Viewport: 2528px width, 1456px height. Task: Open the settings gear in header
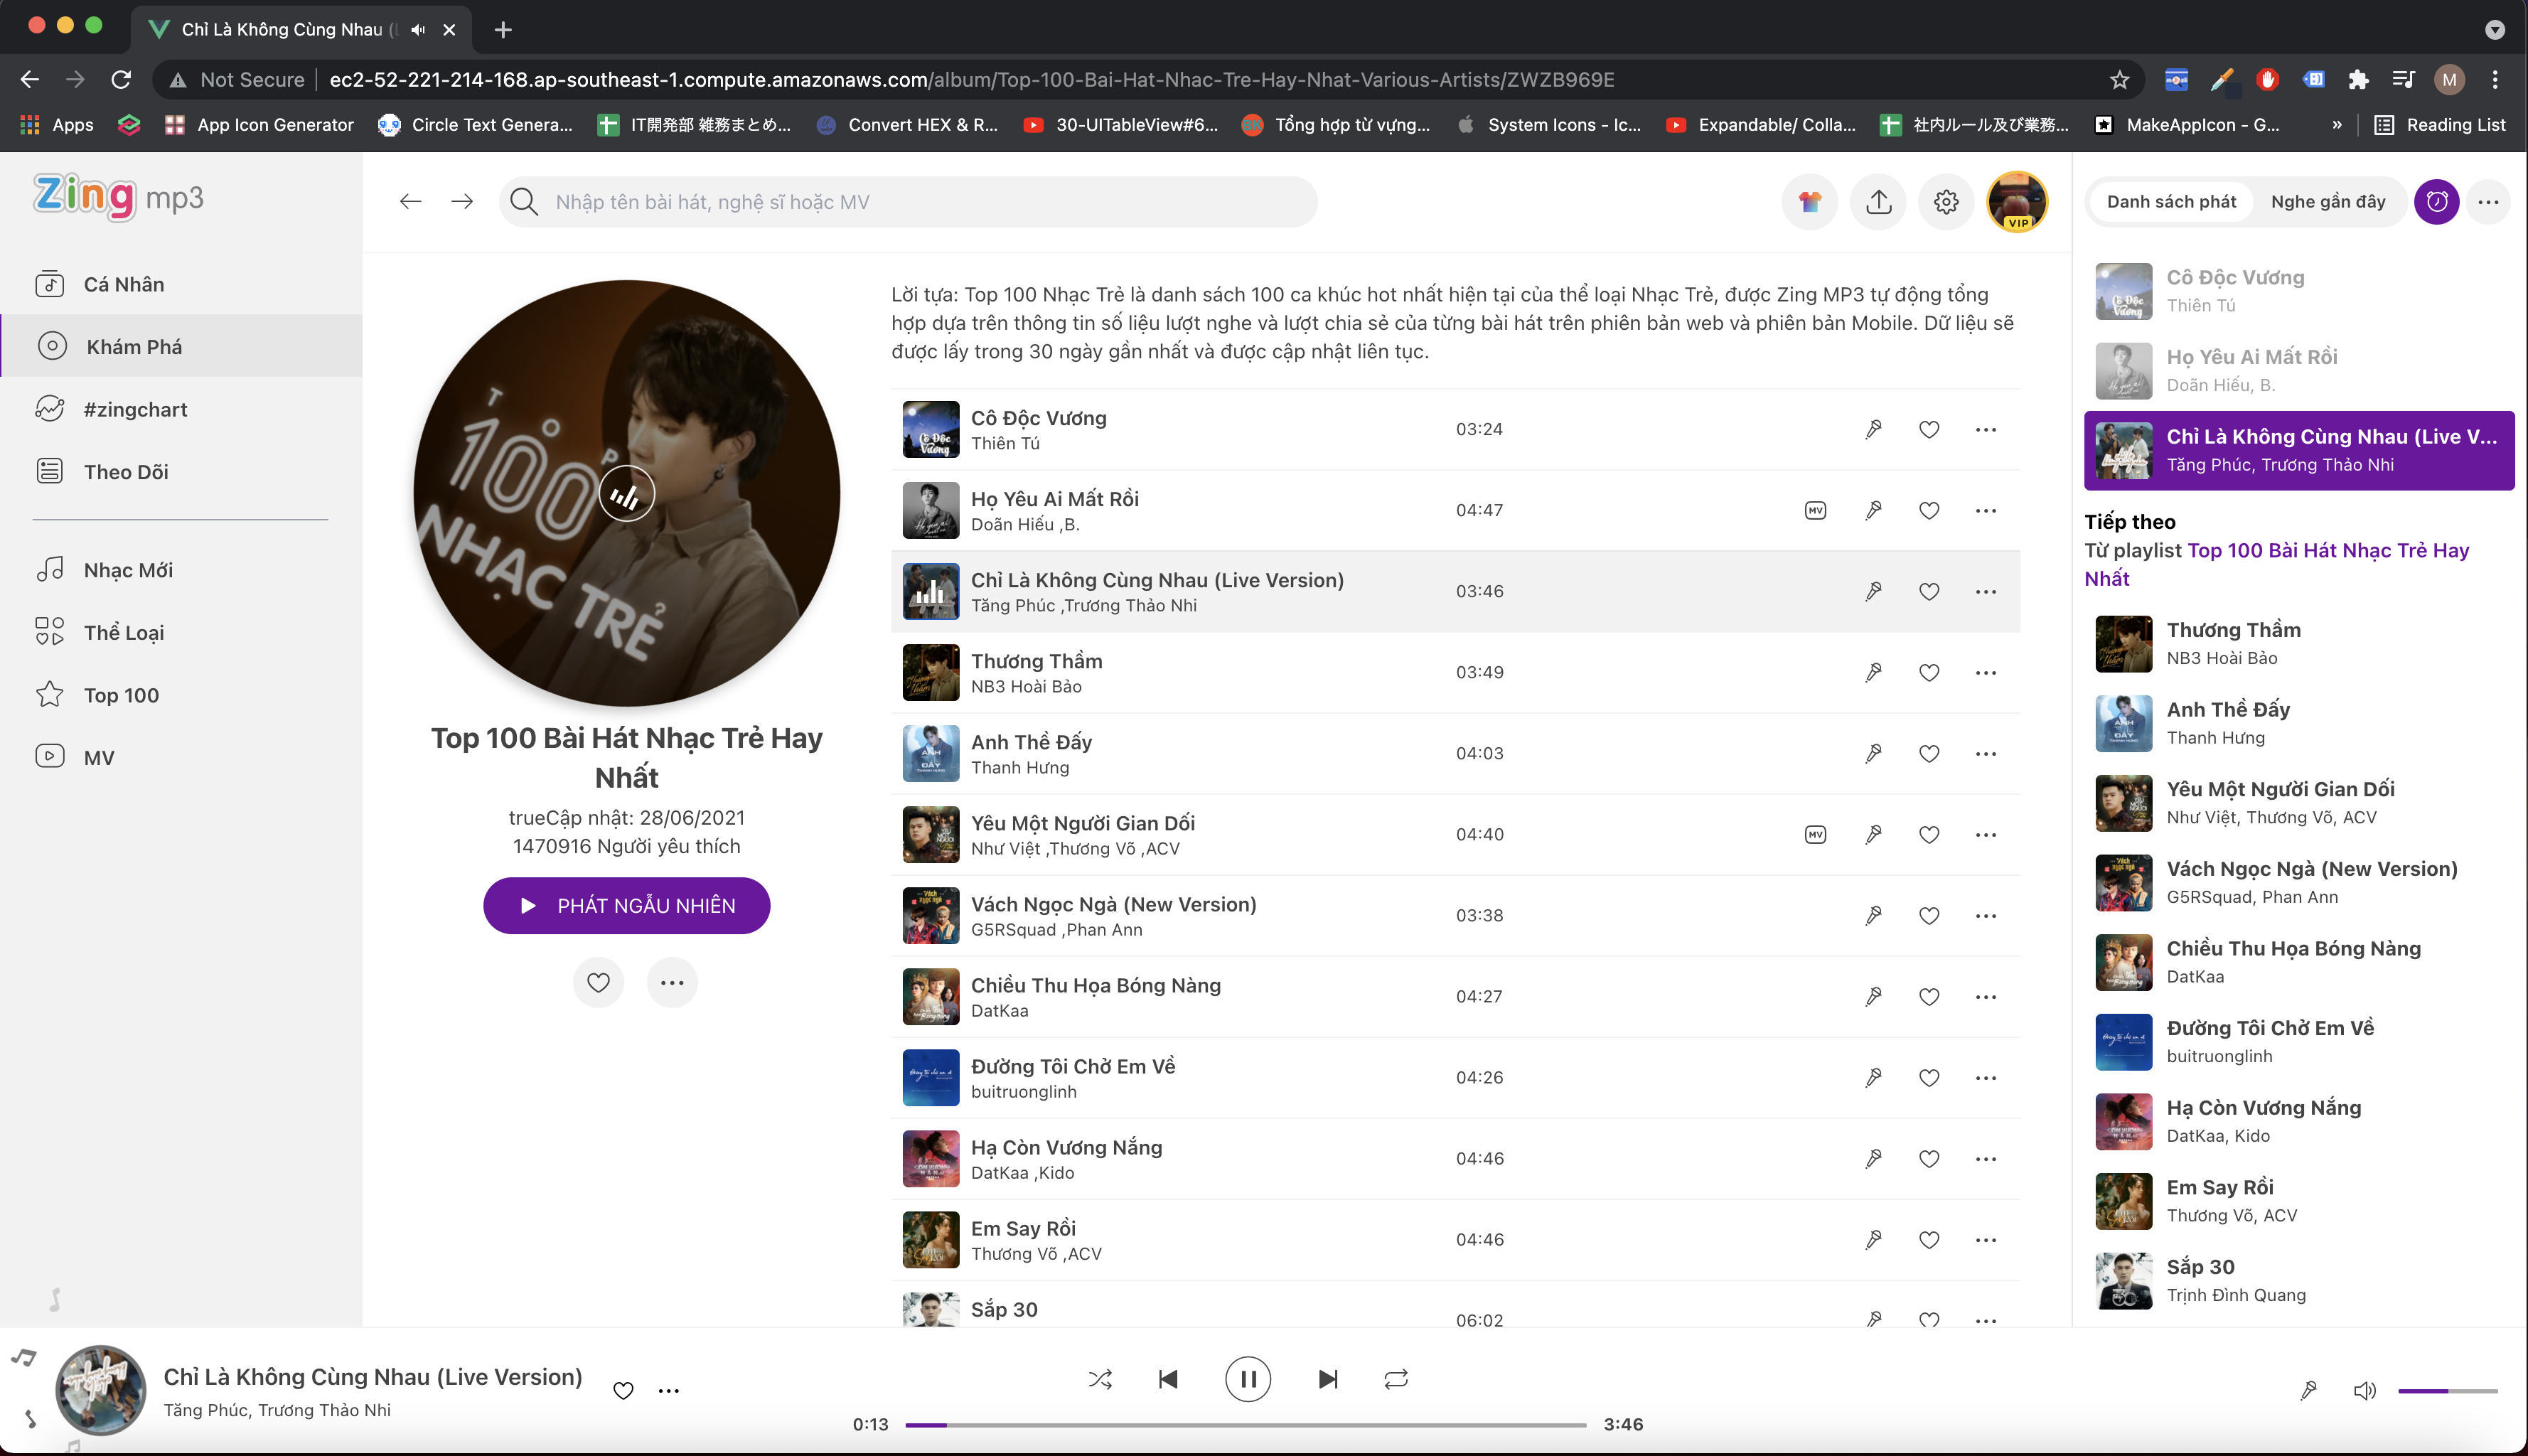pos(1945,202)
